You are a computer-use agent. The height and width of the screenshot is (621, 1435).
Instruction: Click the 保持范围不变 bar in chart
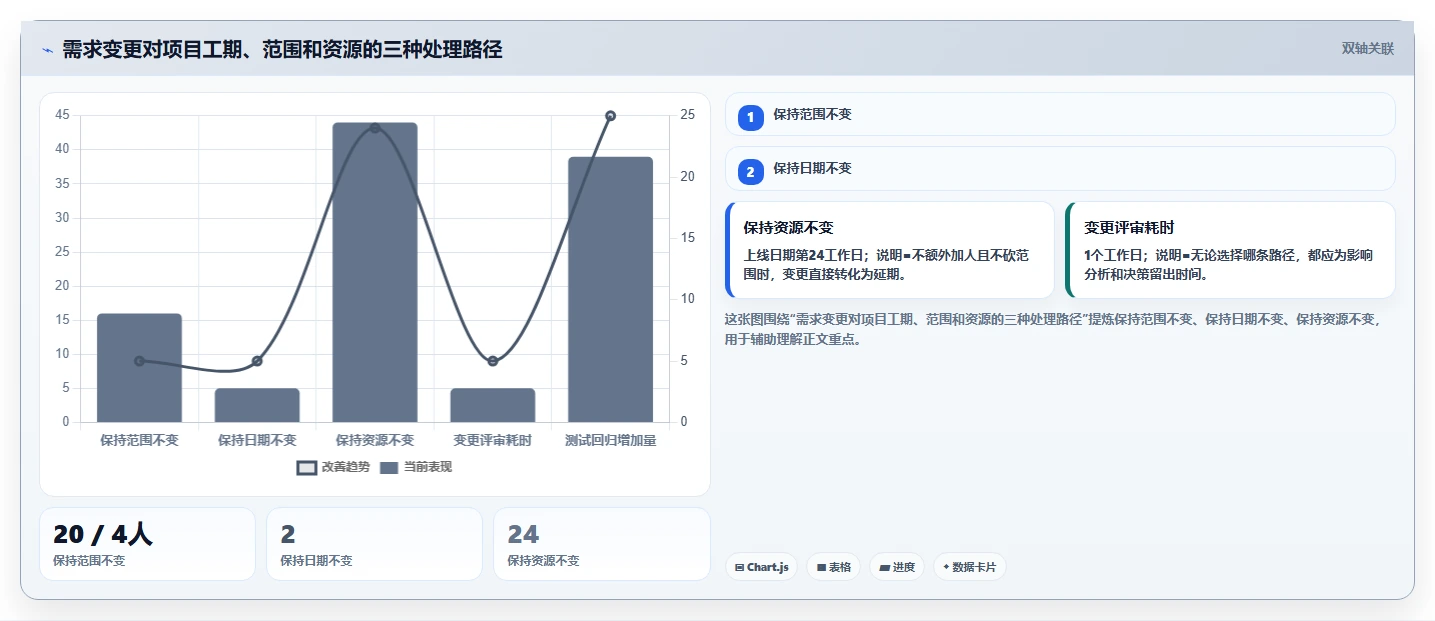[139, 368]
